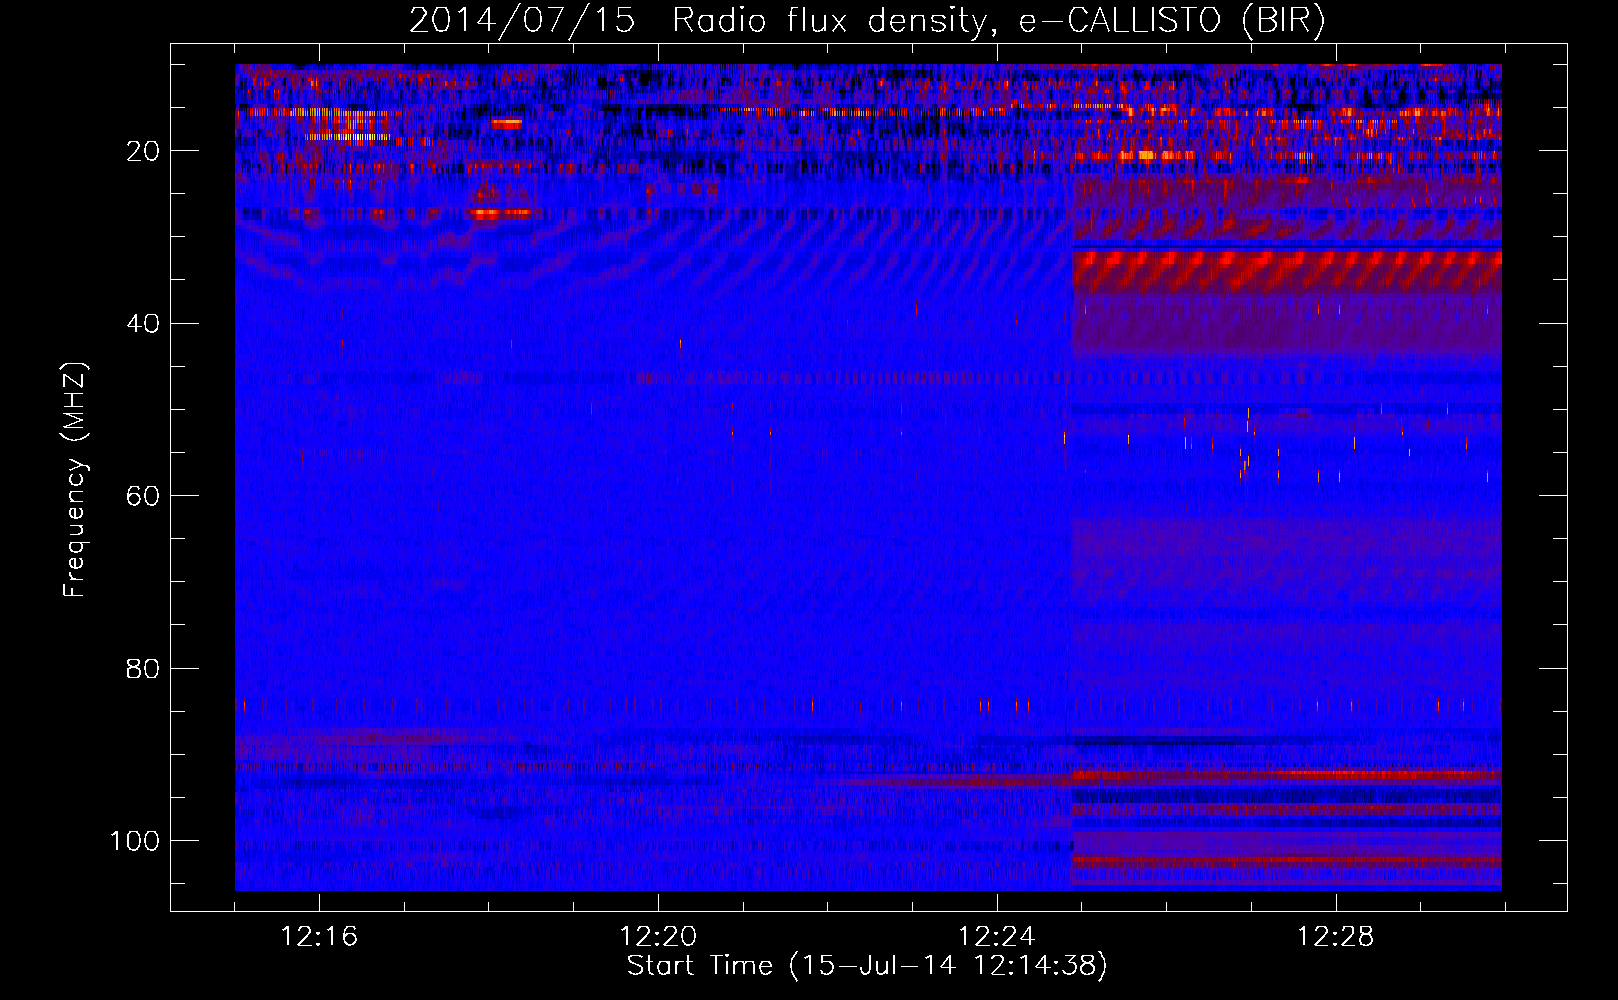Viewport: 1618px width, 1000px height.
Task: Click the "Frequency (MHZ)" axis label
Action: (x=76, y=479)
